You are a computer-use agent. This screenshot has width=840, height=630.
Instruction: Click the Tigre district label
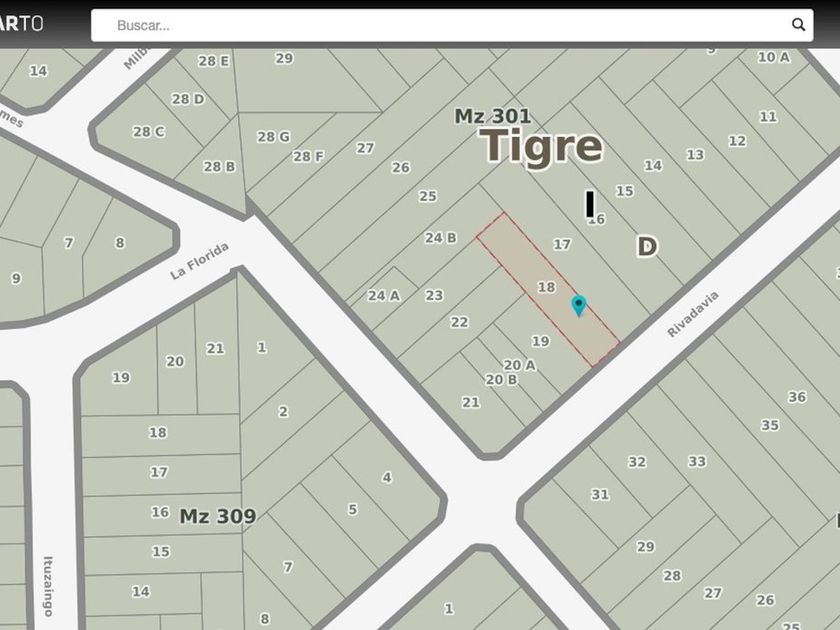(x=541, y=146)
